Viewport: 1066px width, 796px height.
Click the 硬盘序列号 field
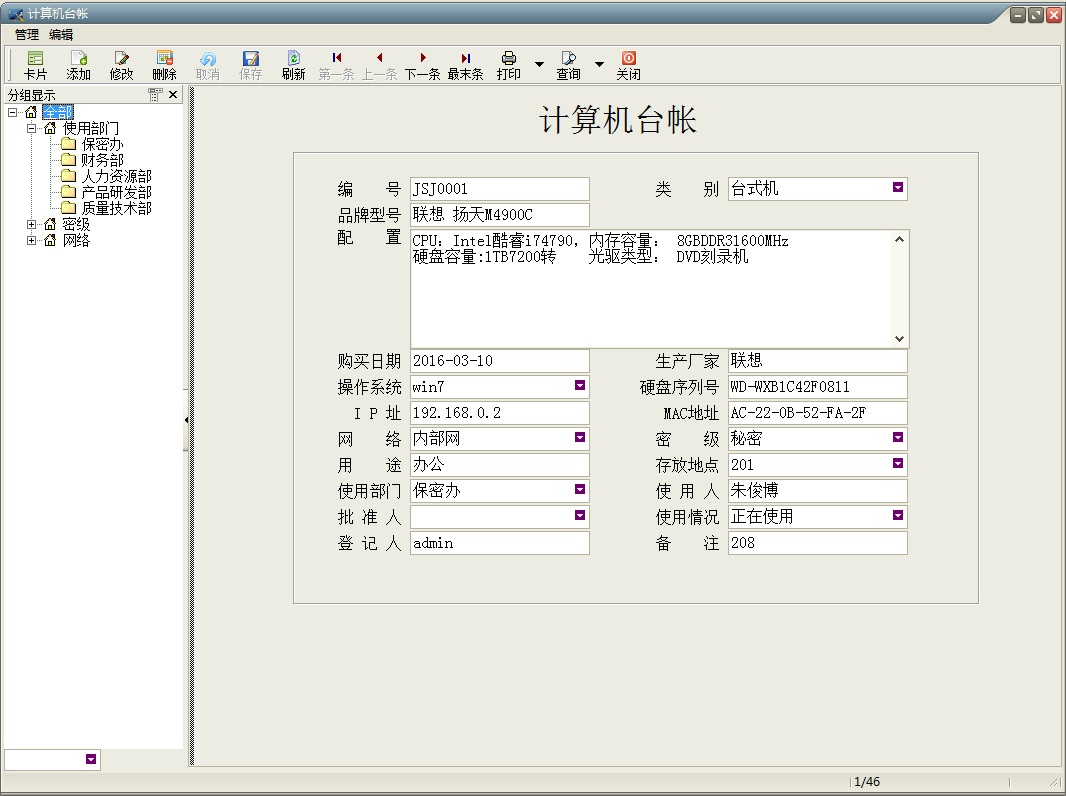click(x=818, y=387)
